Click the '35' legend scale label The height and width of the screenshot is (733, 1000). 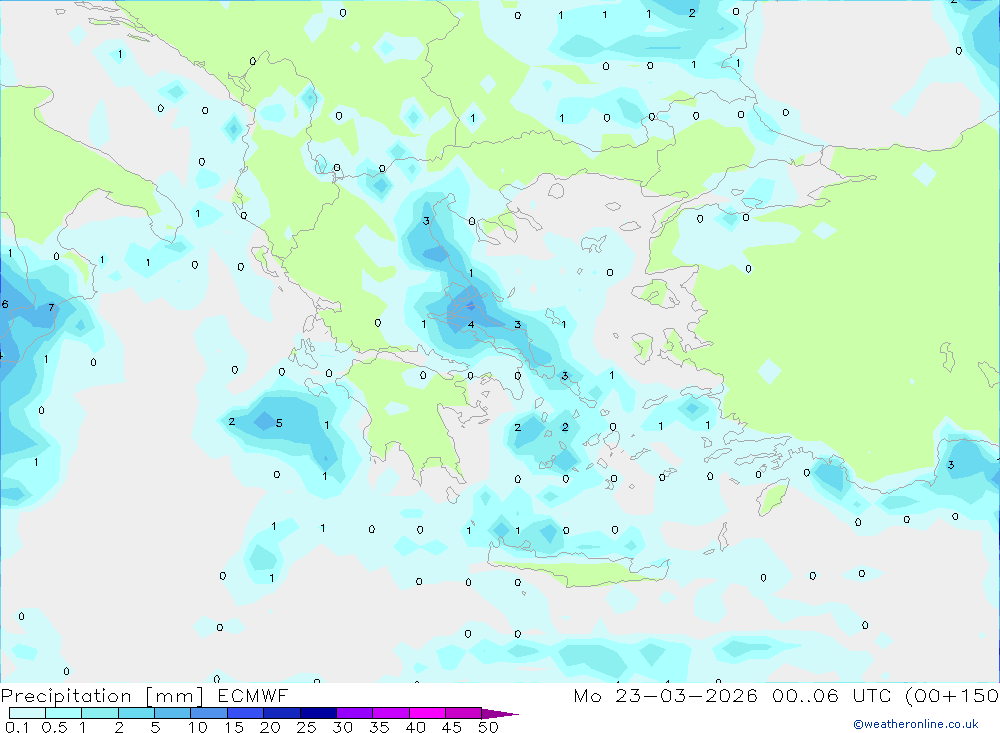379,727
